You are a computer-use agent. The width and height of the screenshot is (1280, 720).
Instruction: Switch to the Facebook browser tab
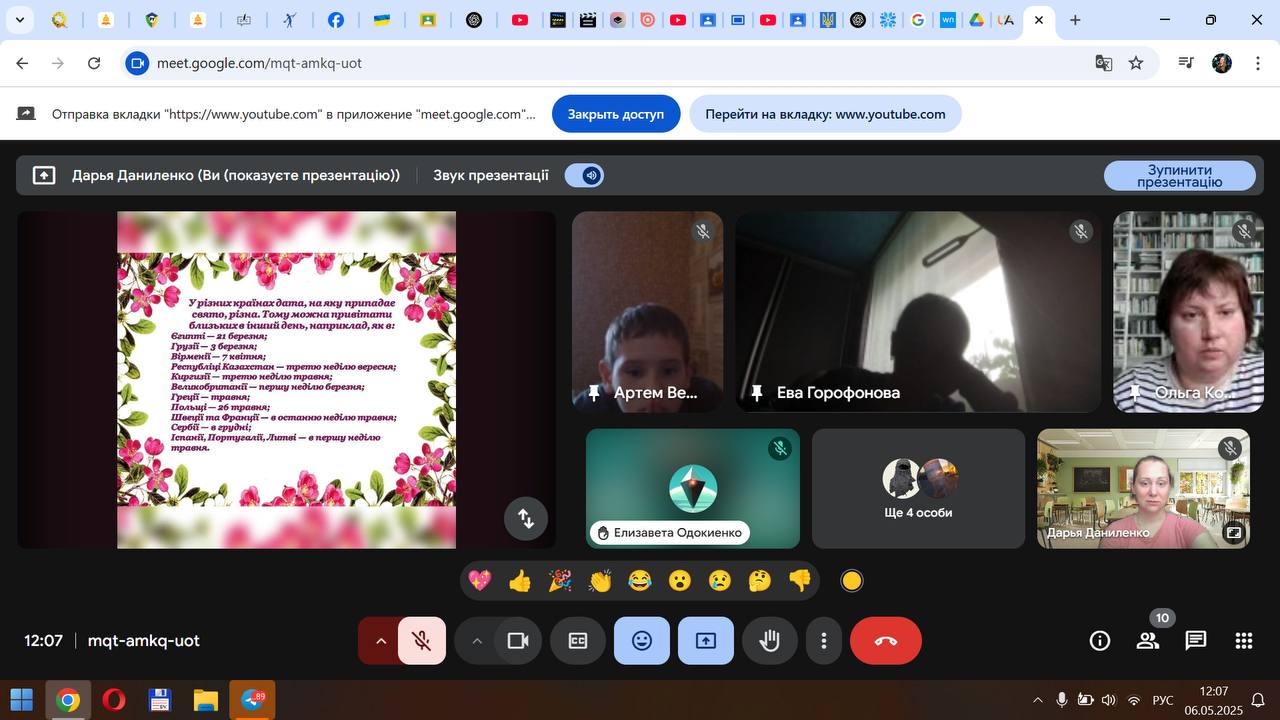click(x=336, y=20)
